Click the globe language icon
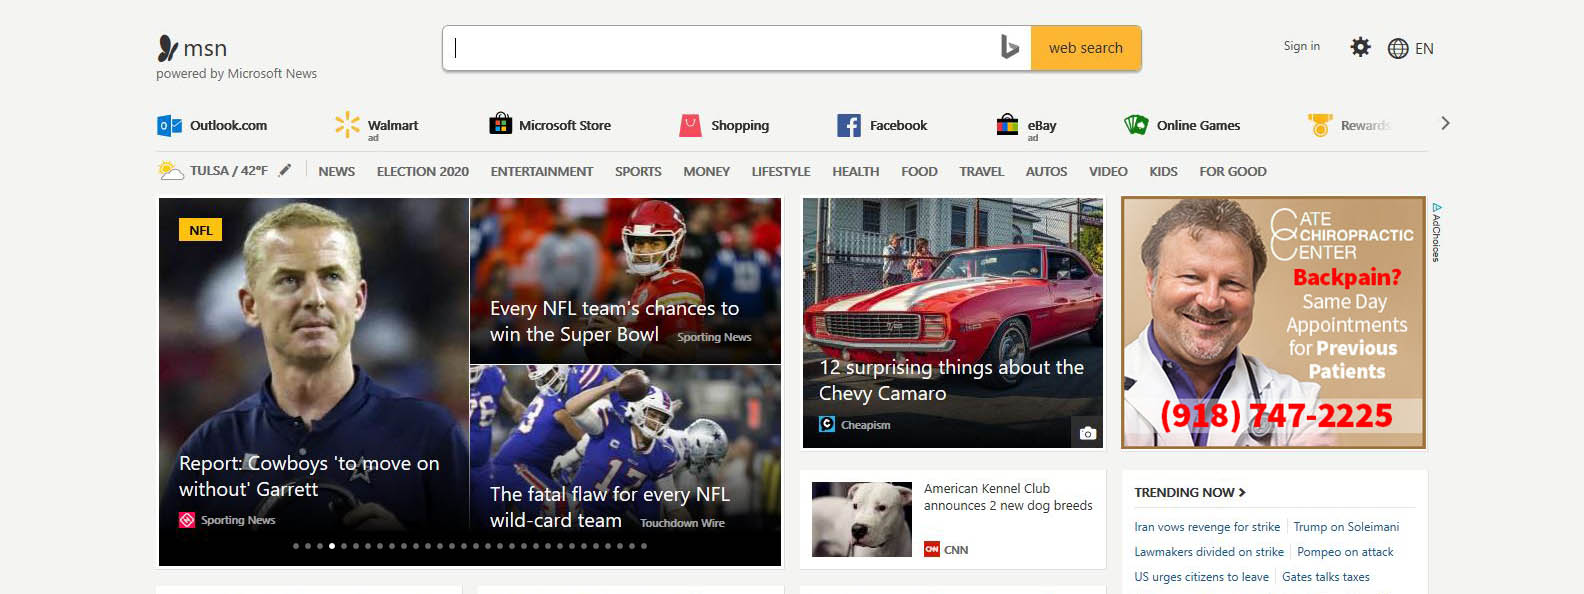This screenshot has height=594, width=1584. point(1398,48)
